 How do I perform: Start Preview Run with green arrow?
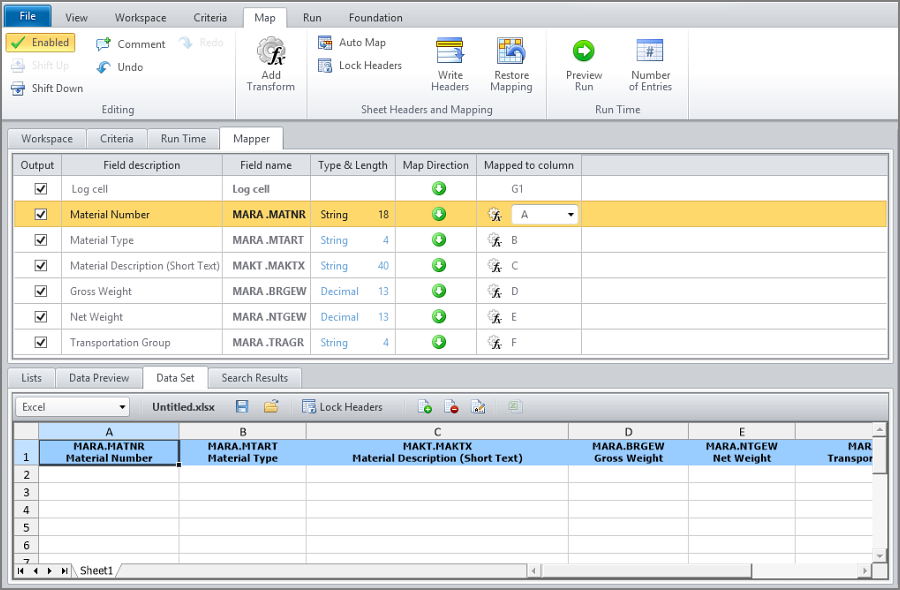click(x=584, y=51)
